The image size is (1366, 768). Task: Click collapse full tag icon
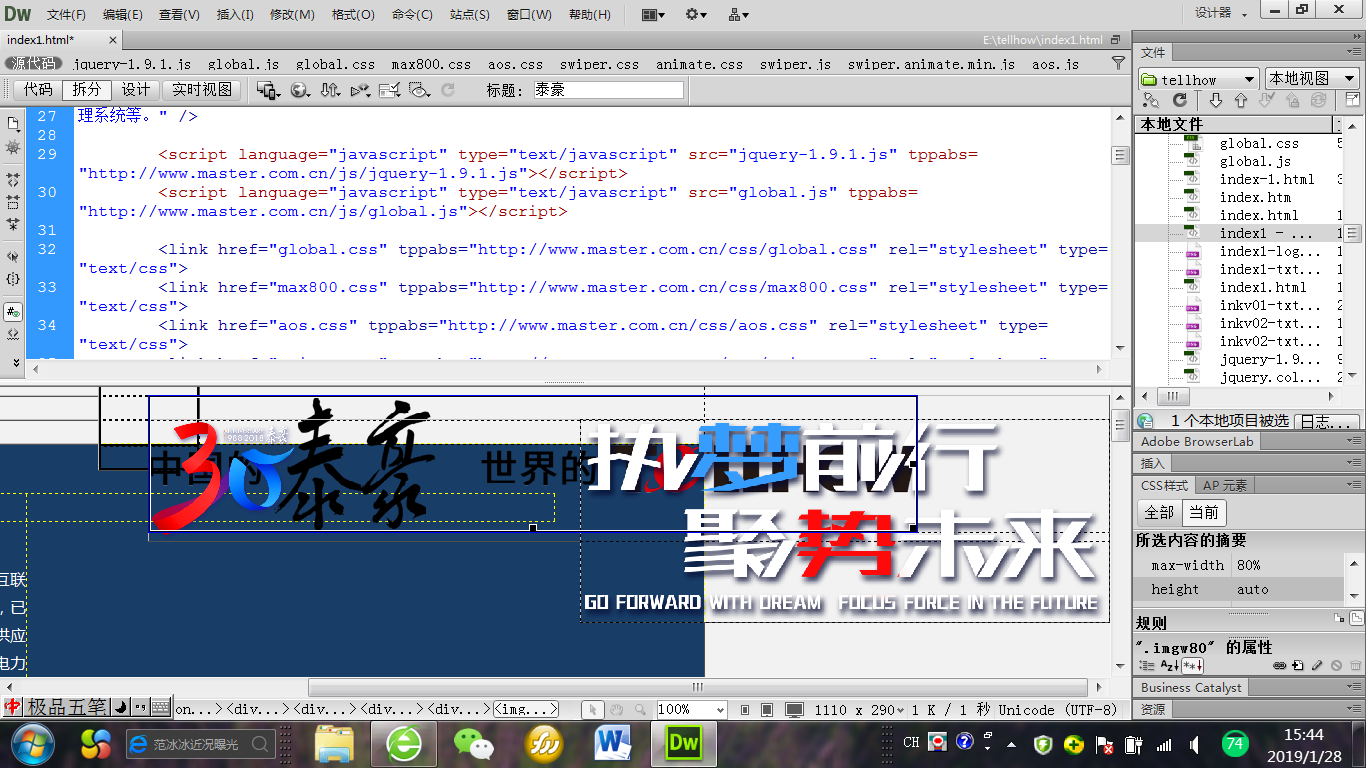(13, 181)
